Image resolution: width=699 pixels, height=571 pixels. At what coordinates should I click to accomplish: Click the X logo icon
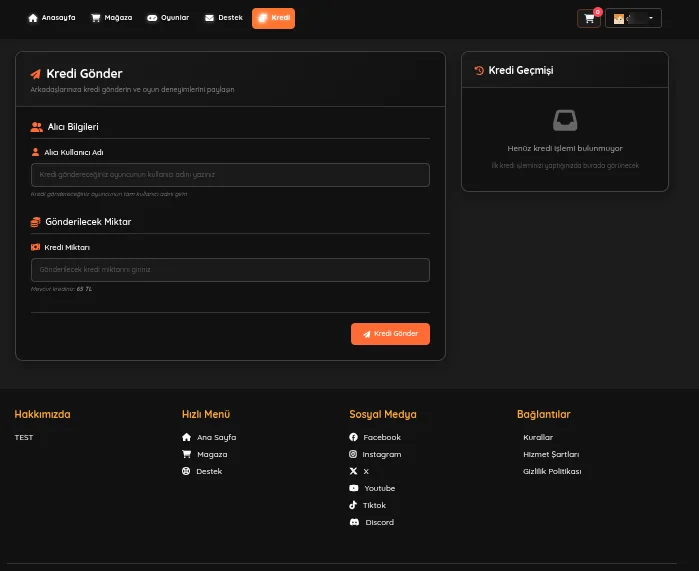354,471
